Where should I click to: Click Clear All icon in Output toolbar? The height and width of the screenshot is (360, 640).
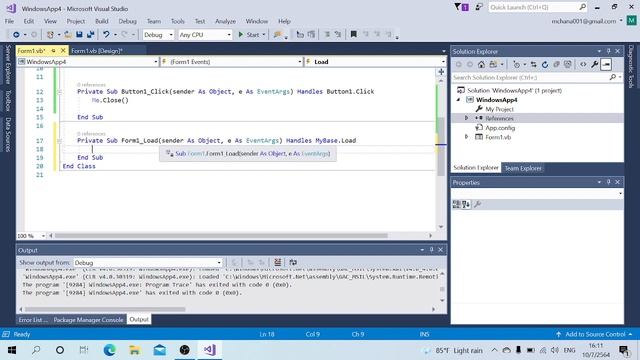tap(278, 262)
